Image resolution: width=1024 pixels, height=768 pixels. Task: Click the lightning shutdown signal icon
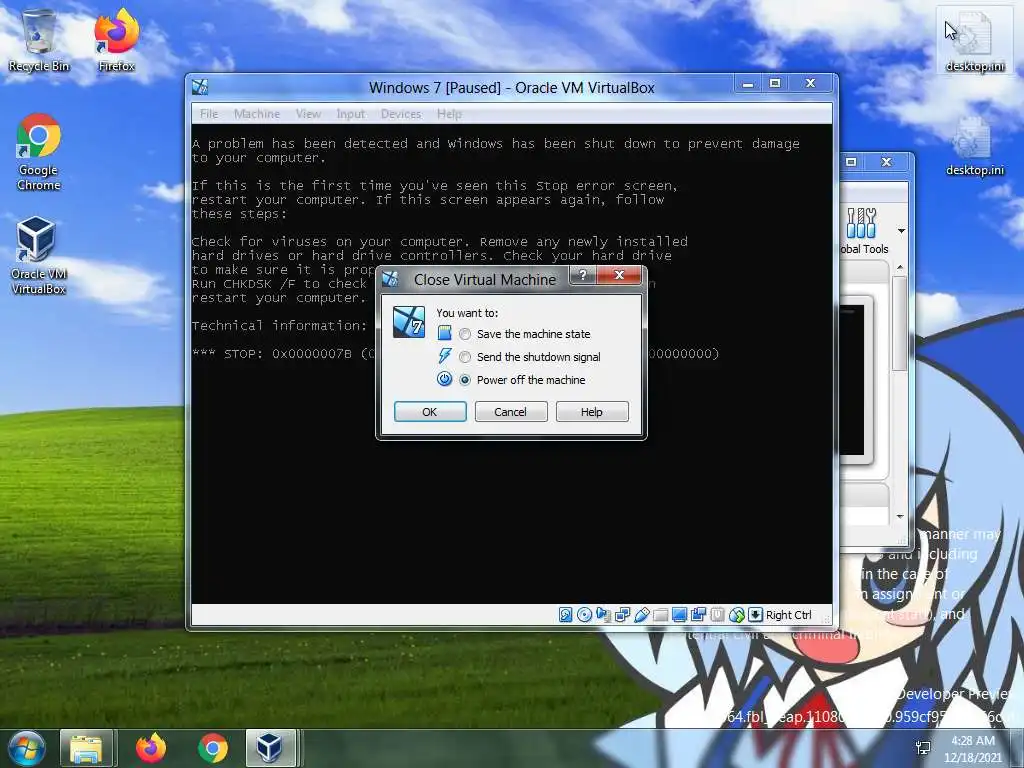[x=444, y=356]
